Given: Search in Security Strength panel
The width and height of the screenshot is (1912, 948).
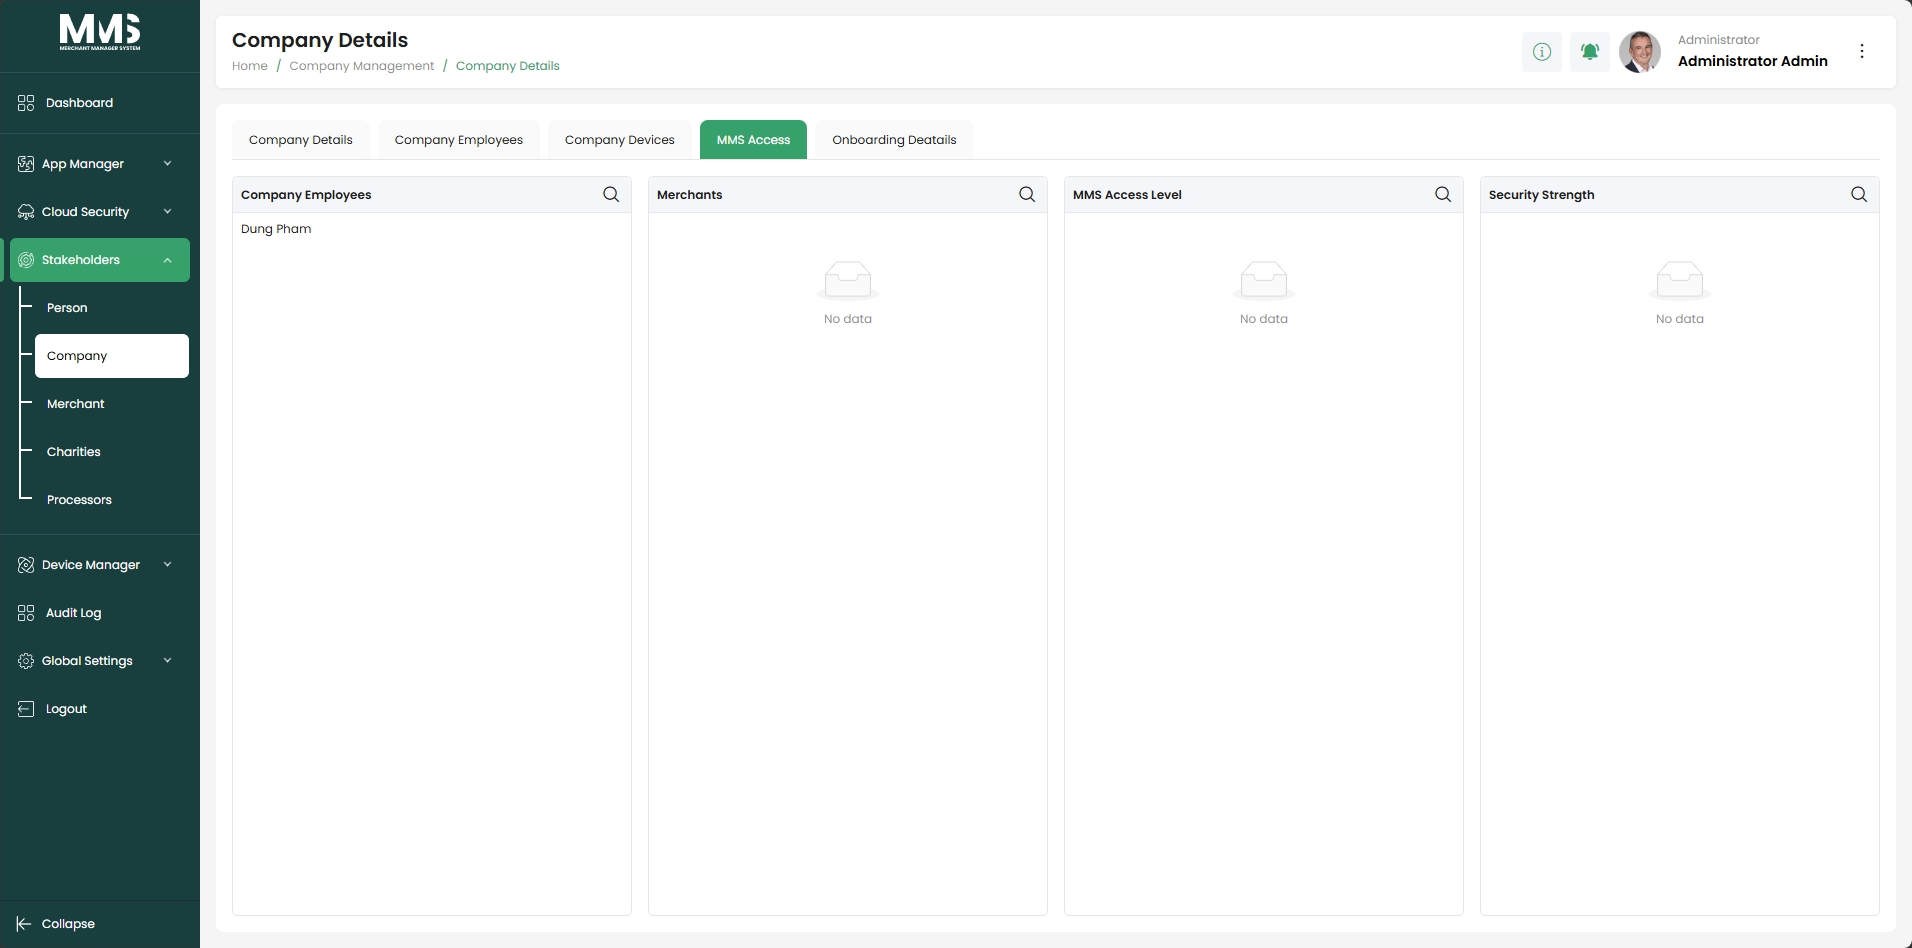Looking at the screenshot, I should pos(1859,195).
